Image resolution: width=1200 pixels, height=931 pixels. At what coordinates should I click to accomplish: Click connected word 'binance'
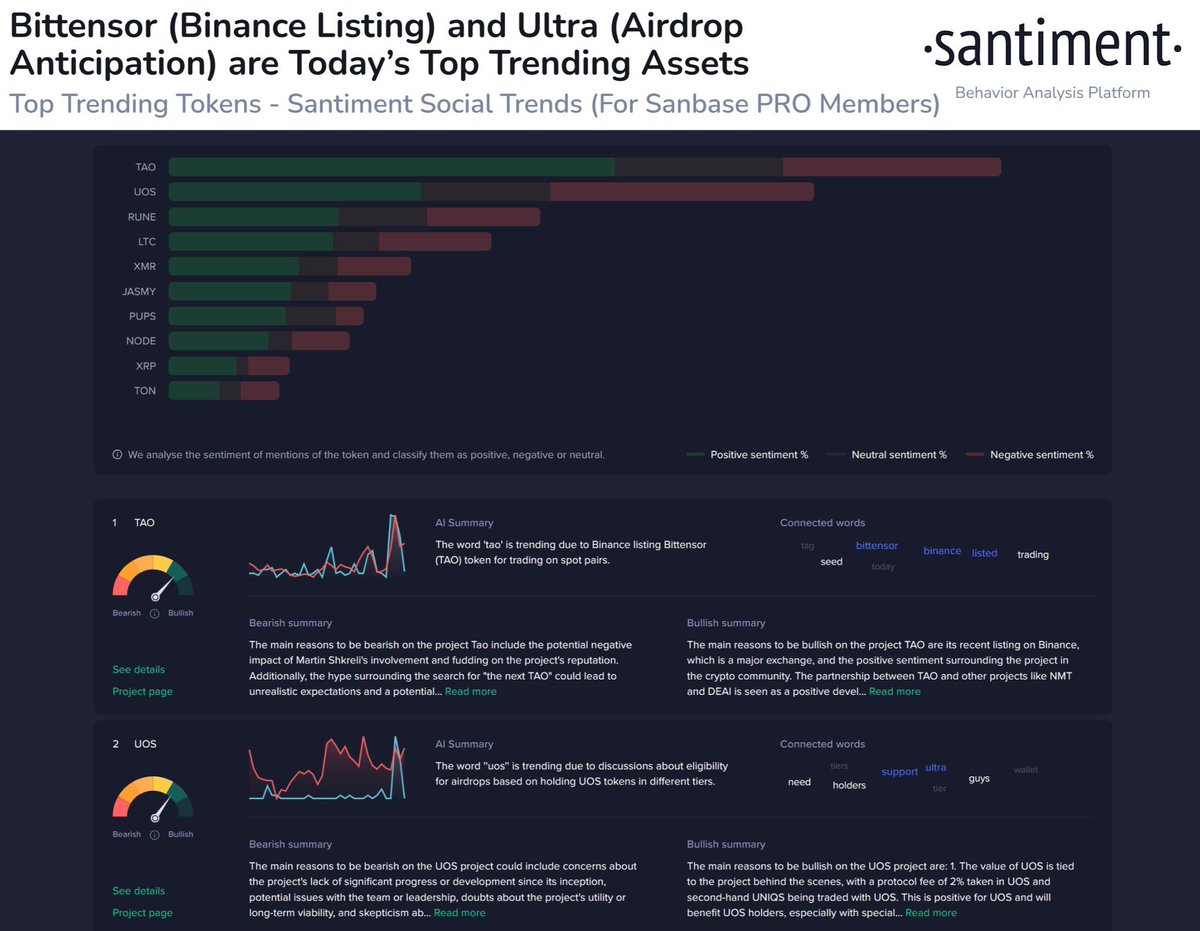pos(942,551)
